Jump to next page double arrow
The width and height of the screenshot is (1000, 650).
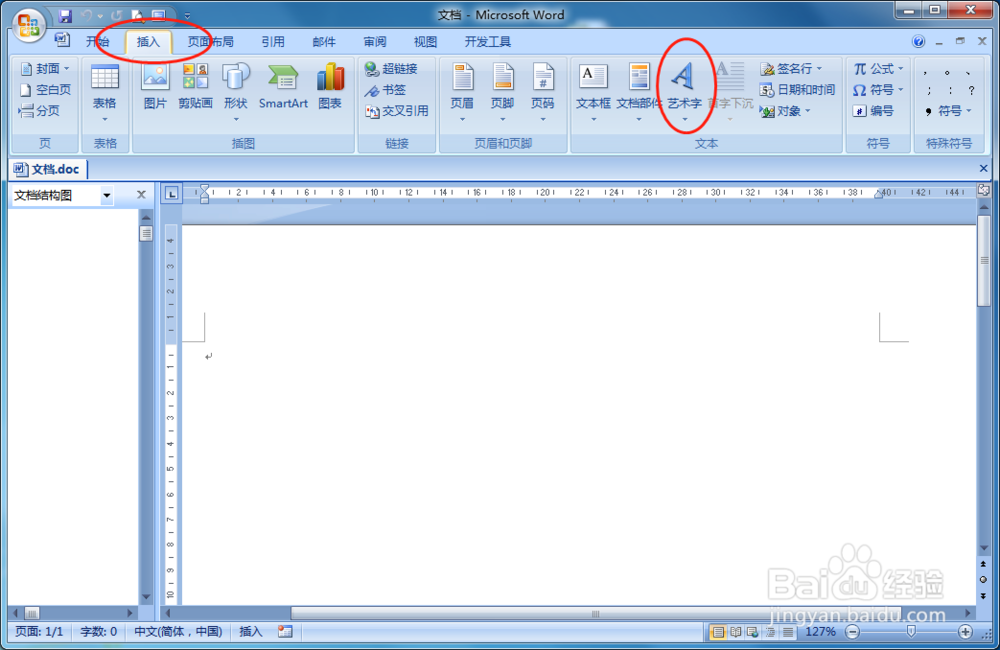[x=983, y=596]
